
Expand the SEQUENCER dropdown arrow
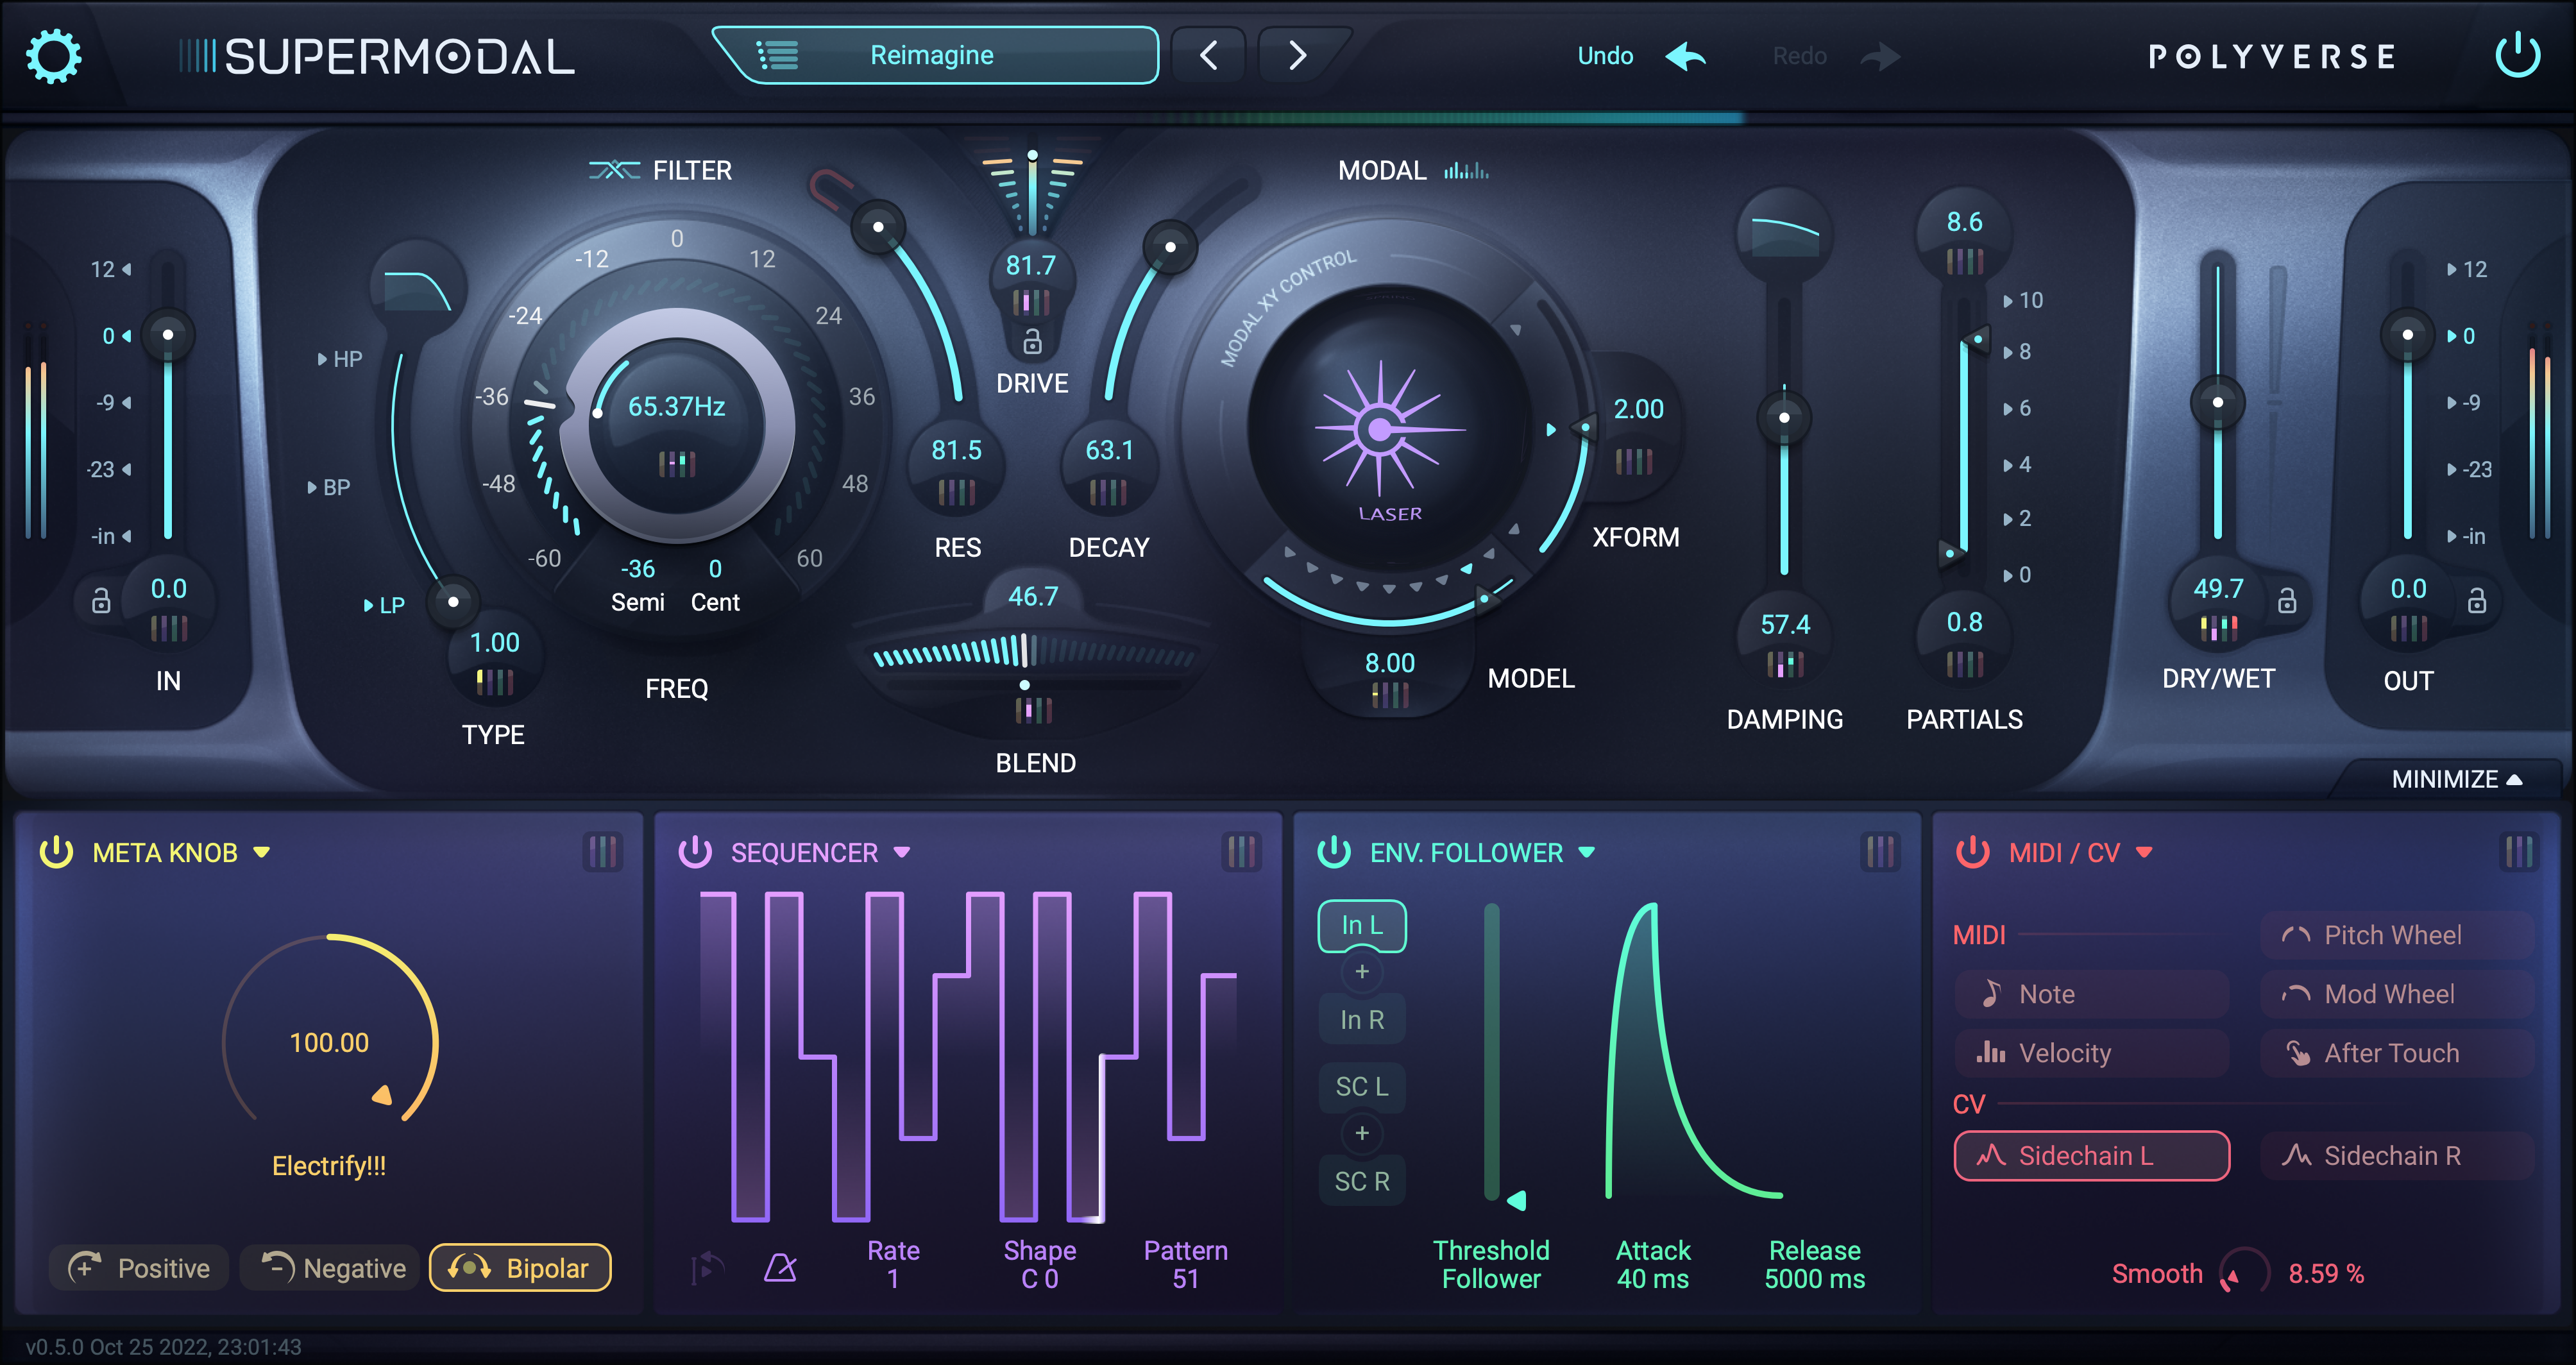[x=901, y=853]
